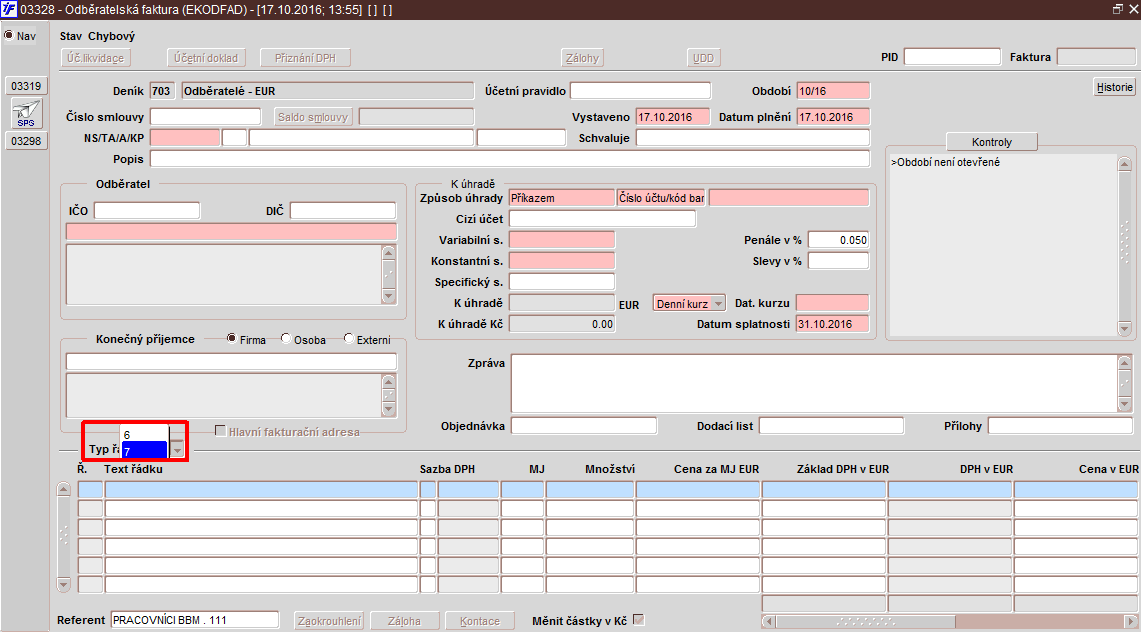Select the Firma radio button
The height and width of the screenshot is (632, 1141).
(232, 340)
